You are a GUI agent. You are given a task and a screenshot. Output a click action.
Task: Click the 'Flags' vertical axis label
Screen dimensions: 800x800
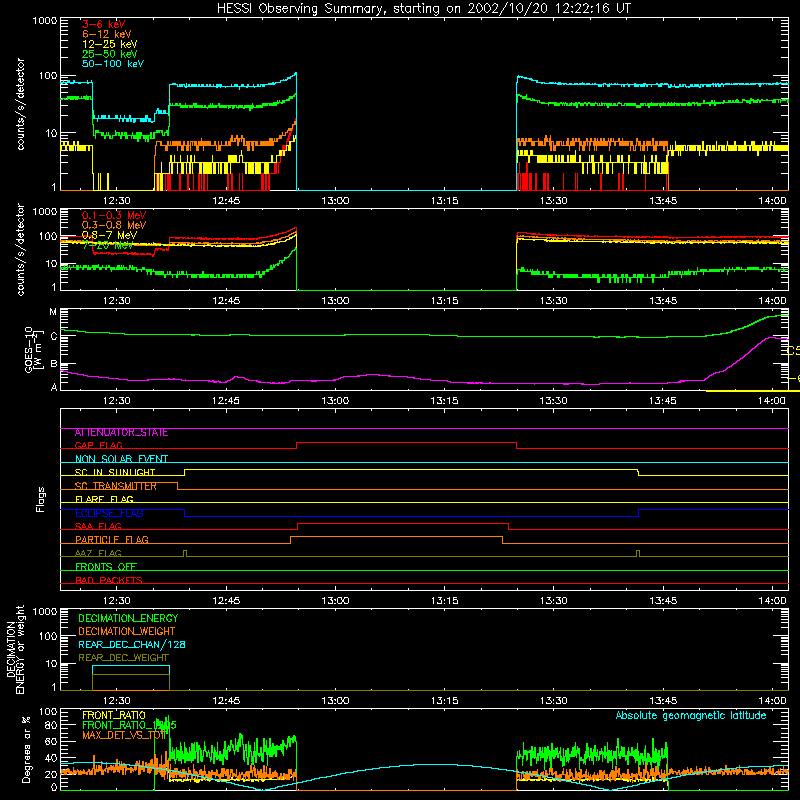[41, 499]
